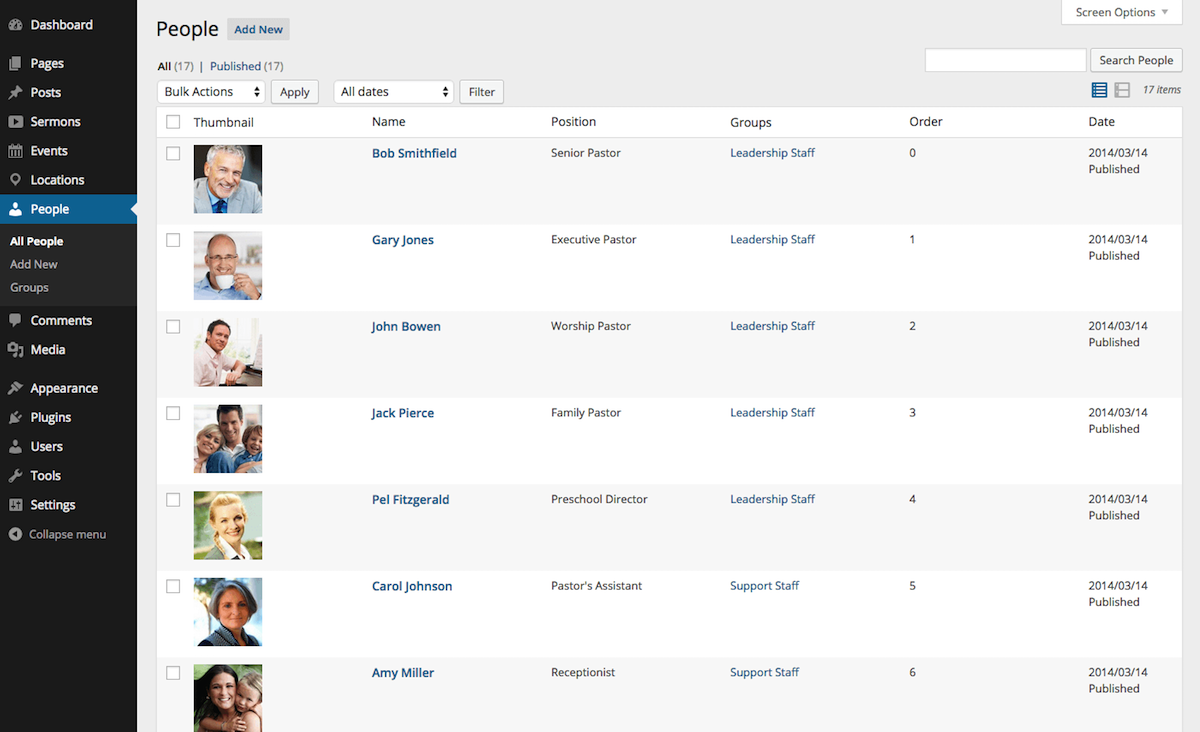Screen dimensions: 1200x732
Task: Click the Search People button
Action: 1136,60
